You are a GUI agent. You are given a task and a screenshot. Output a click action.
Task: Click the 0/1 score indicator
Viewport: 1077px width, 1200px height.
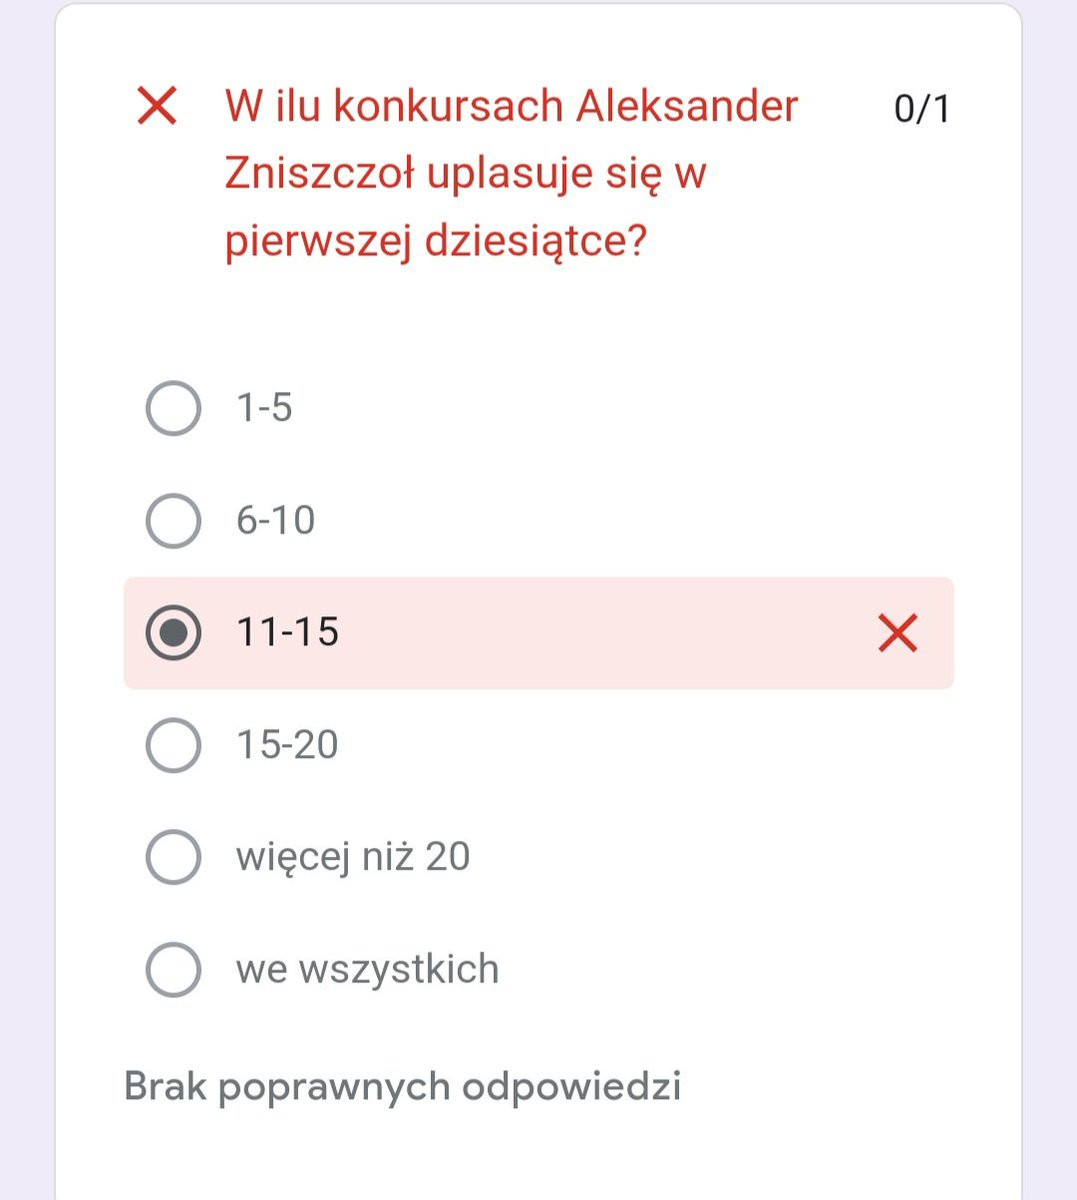click(921, 109)
